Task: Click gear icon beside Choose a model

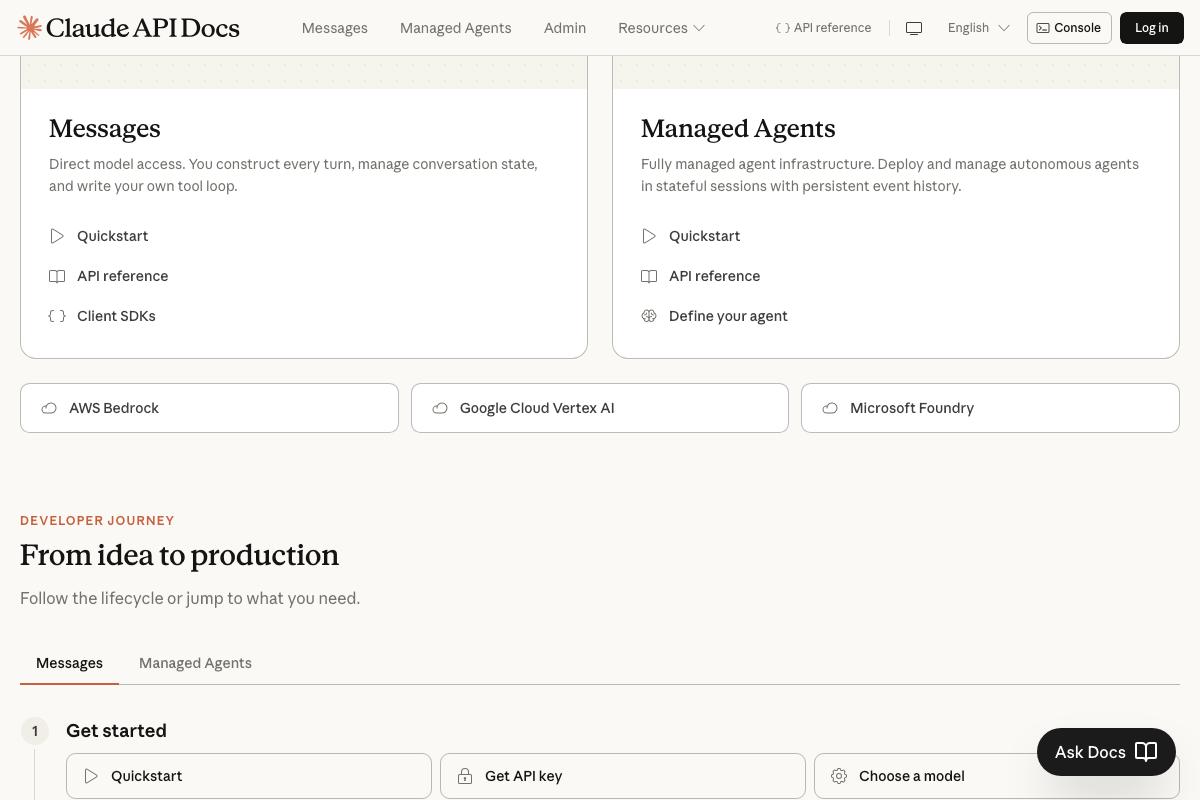Action: (839, 776)
